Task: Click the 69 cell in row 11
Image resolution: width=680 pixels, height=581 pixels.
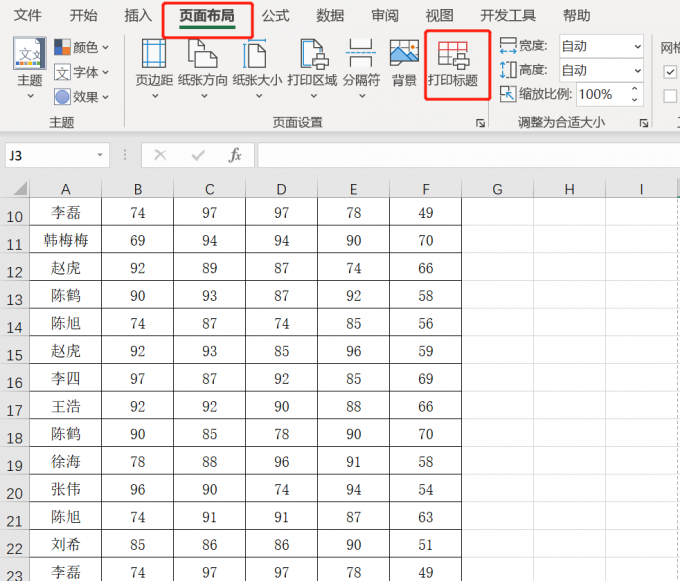Action: (x=137, y=240)
